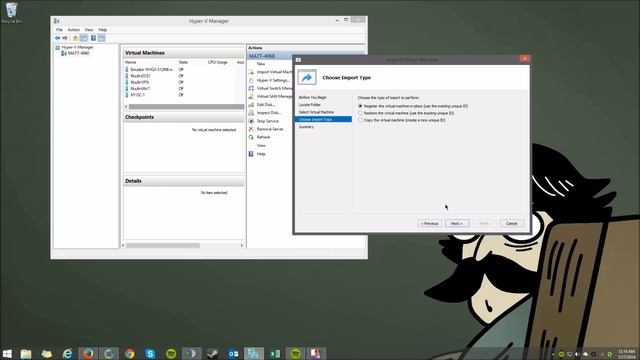Click the blue Help icon in toolbar
640x360 pixels.
click(x=93, y=38)
